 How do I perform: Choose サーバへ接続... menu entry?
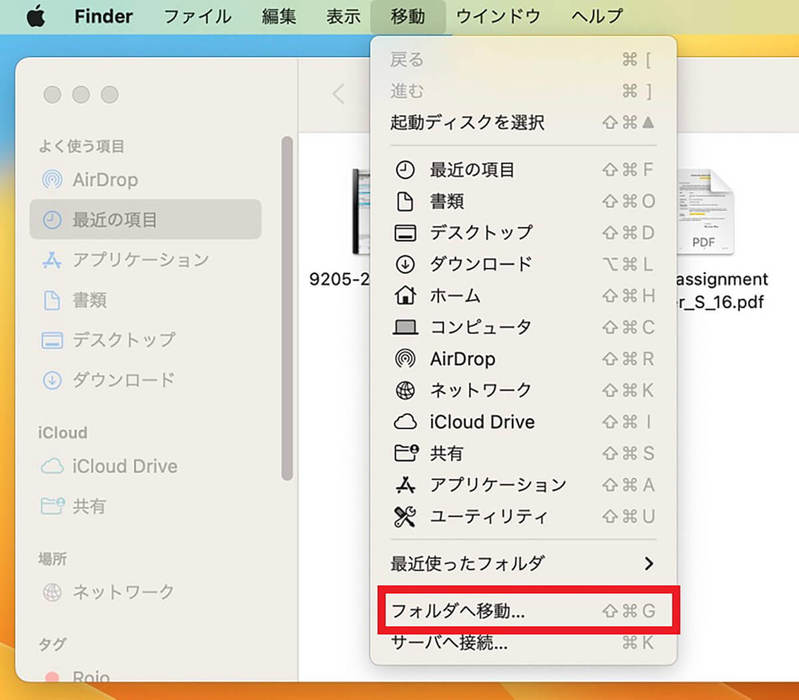pos(523,642)
